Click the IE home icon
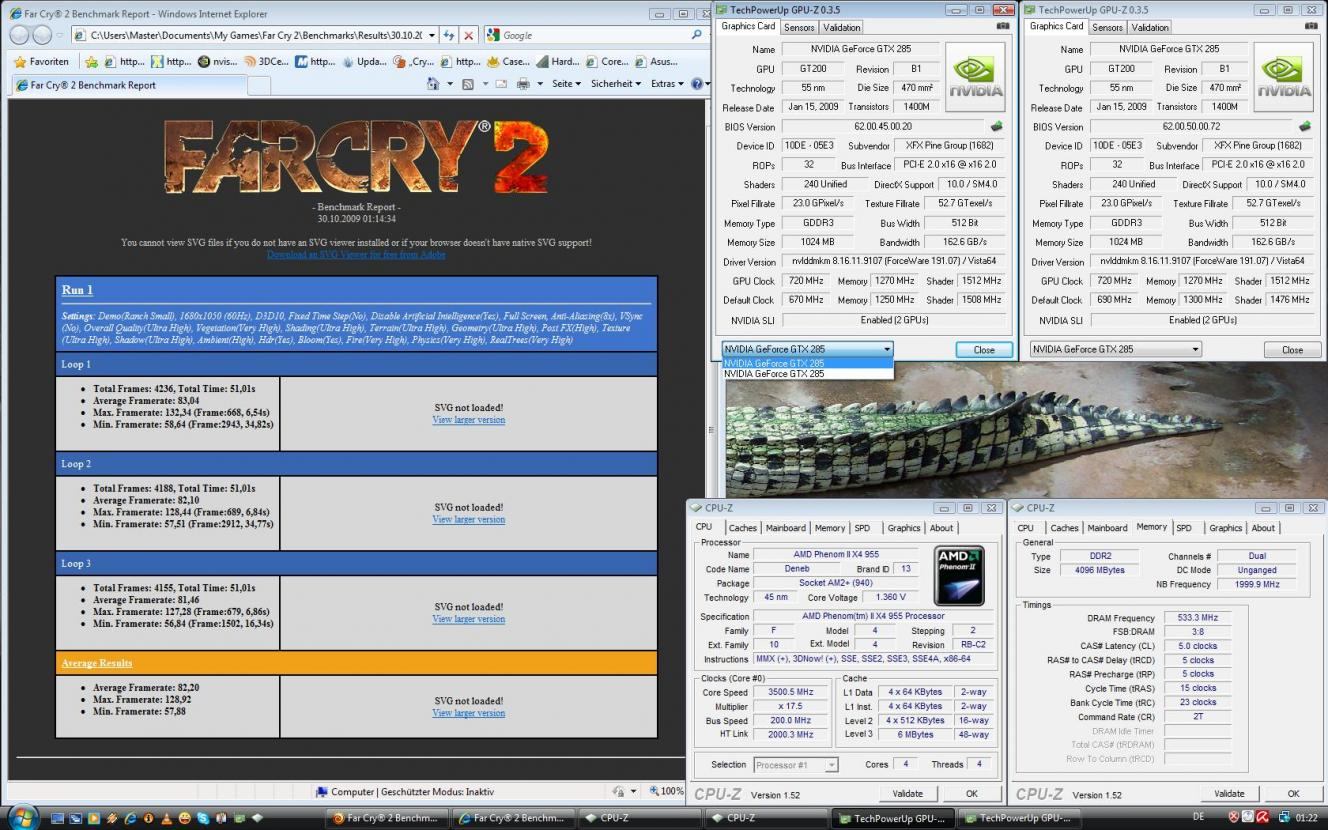 click(x=433, y=84)
